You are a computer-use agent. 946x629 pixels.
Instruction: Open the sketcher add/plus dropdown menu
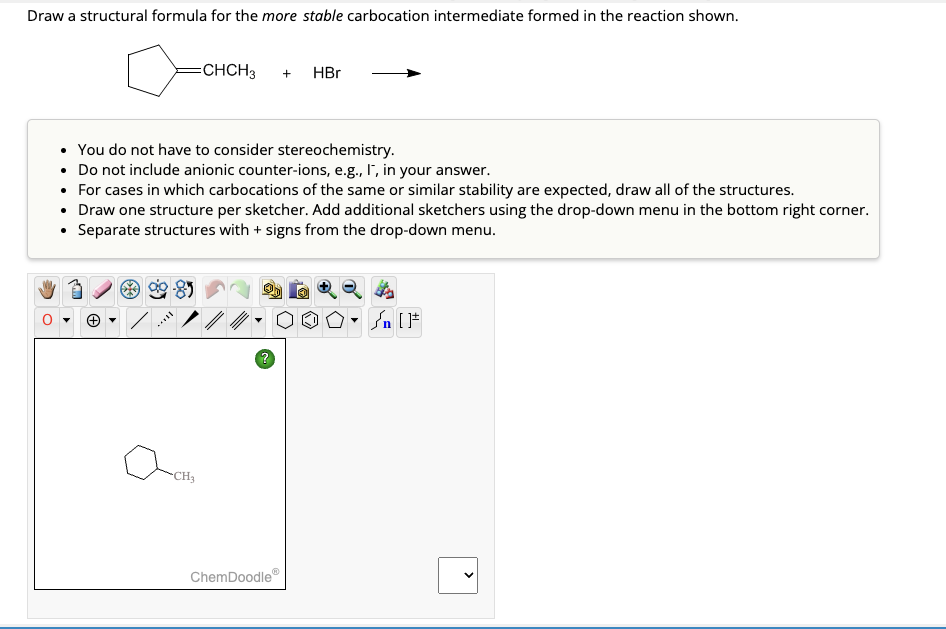458,575
